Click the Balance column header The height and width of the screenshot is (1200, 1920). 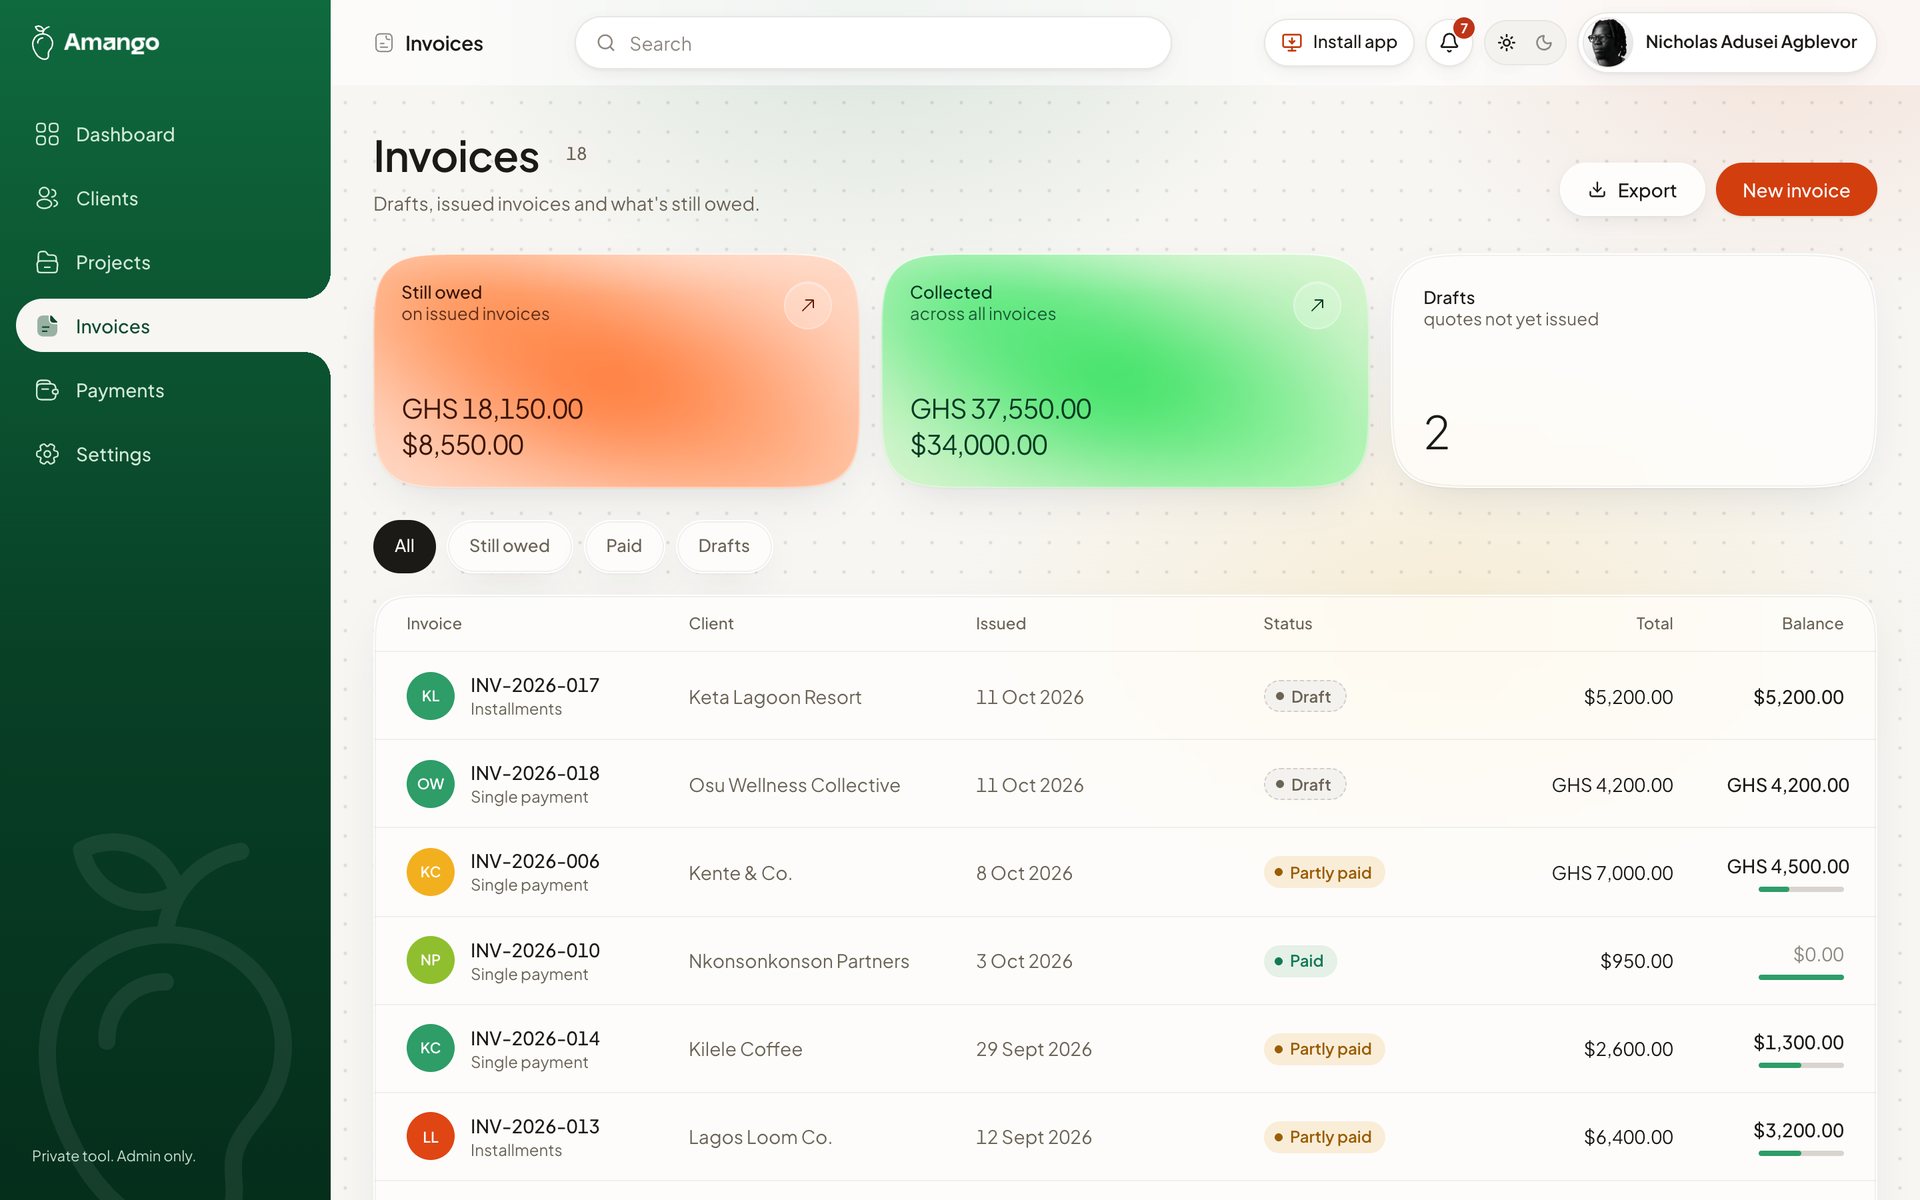point(1812,623)
